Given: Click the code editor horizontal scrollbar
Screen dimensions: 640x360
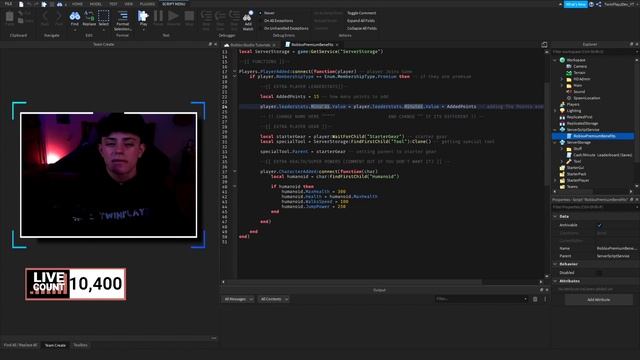Looking at the screenshot, I should [354, 282].
